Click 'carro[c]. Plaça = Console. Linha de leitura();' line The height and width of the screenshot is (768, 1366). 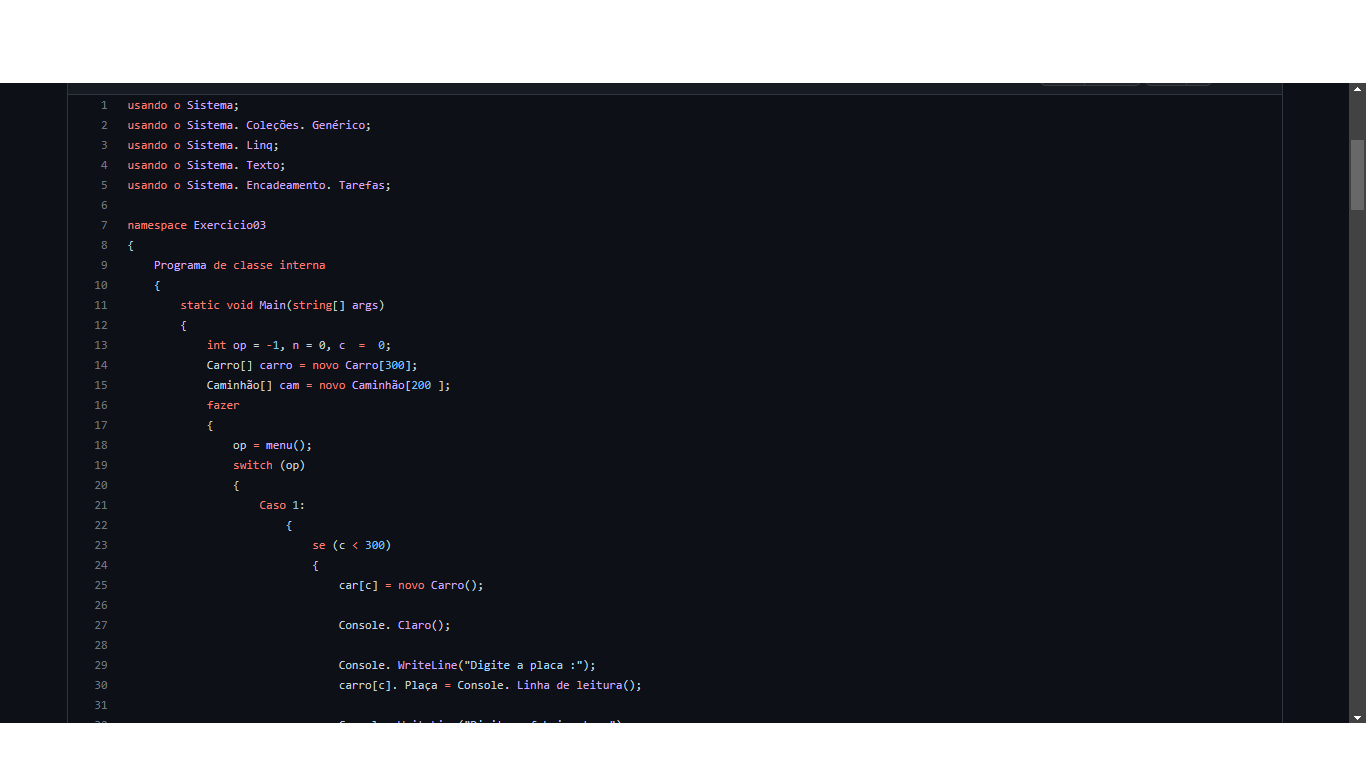tap(490, 685)
